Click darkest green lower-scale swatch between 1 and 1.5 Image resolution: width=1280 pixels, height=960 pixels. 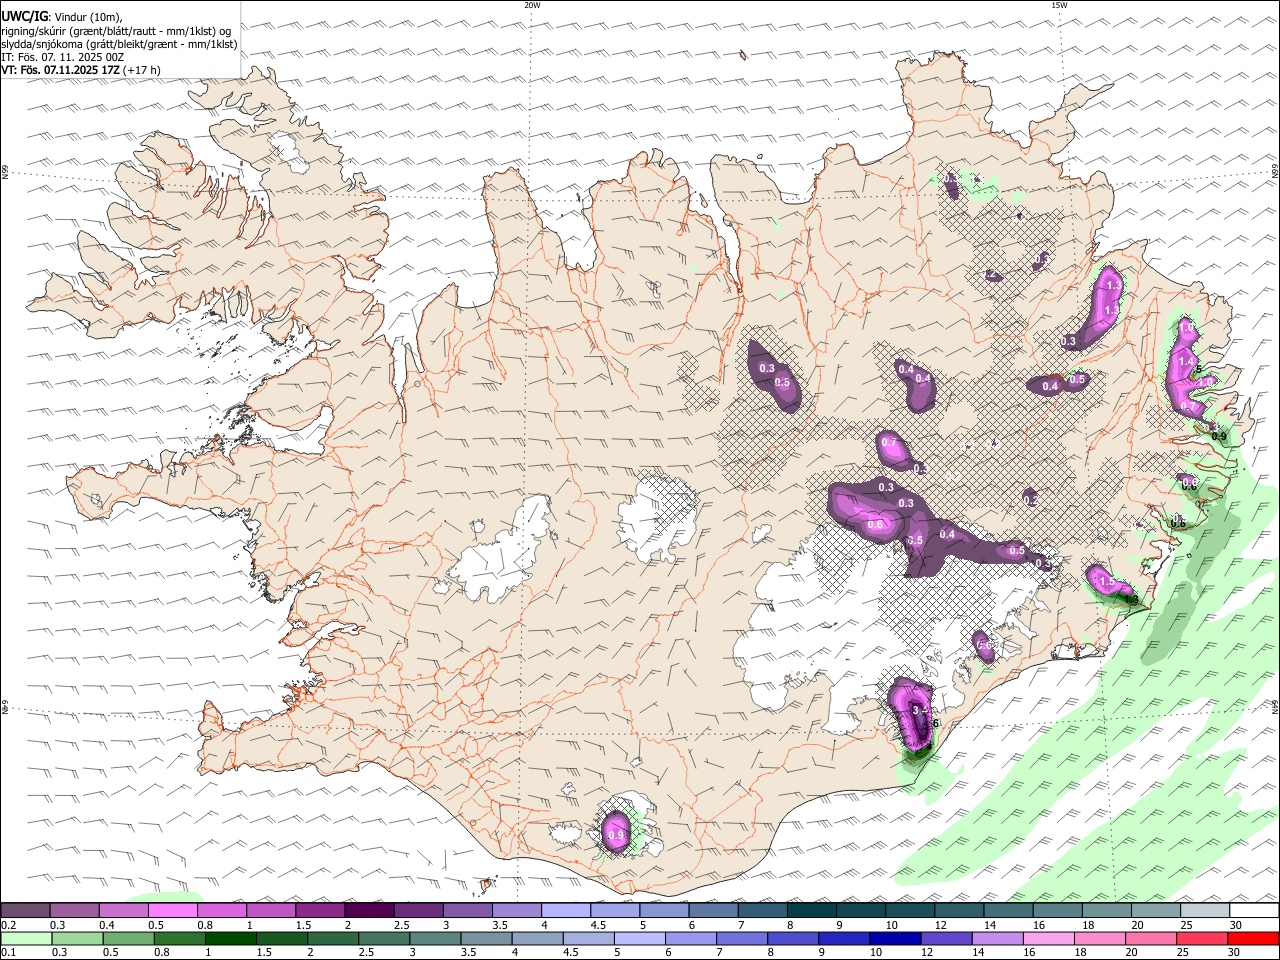(x=230, y=939)
